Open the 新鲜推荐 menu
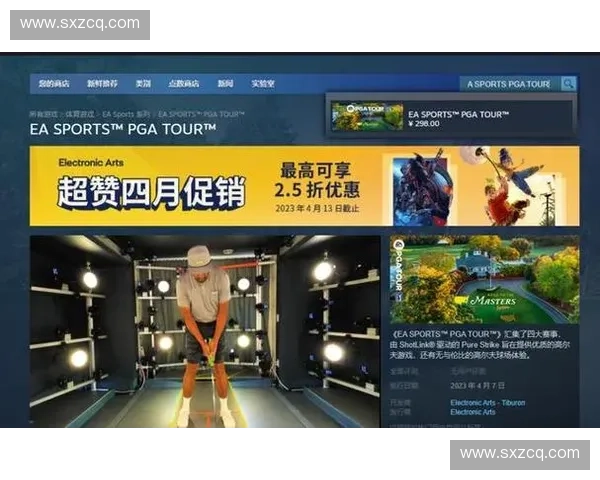Image resolution: width=600 pixels, height=480 pixels. (102, 83)
